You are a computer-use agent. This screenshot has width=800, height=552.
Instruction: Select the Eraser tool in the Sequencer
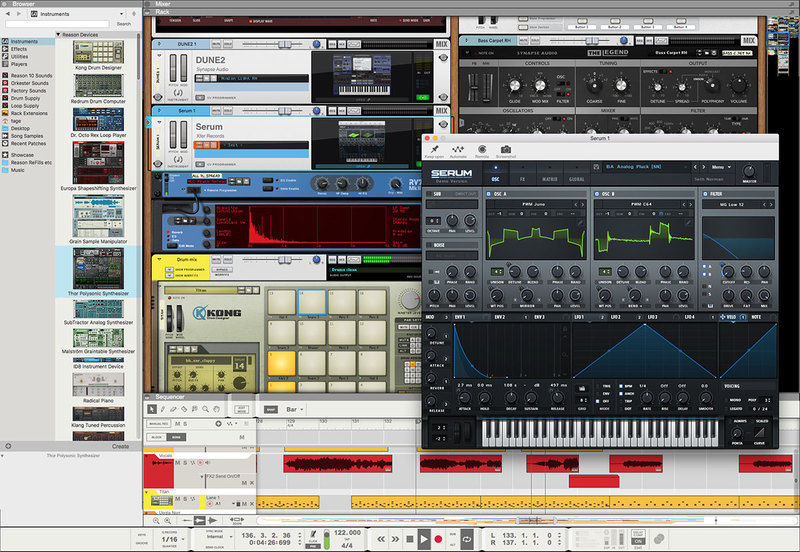click(x=174, y=409)
